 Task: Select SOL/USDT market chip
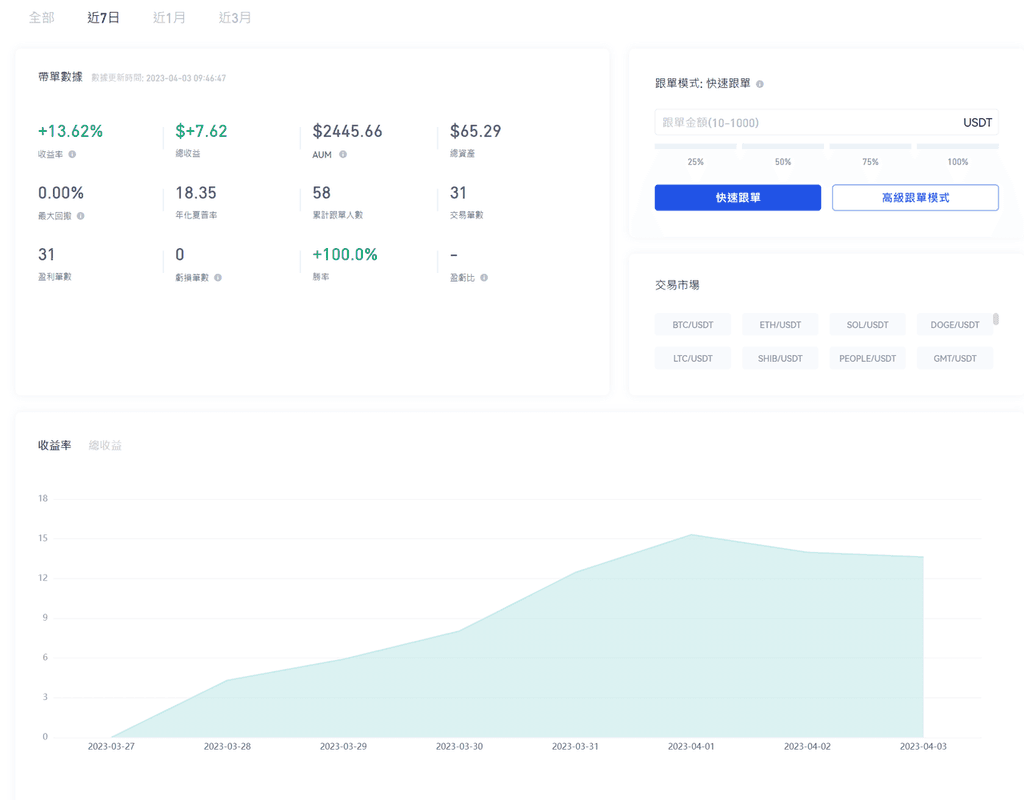867,325
